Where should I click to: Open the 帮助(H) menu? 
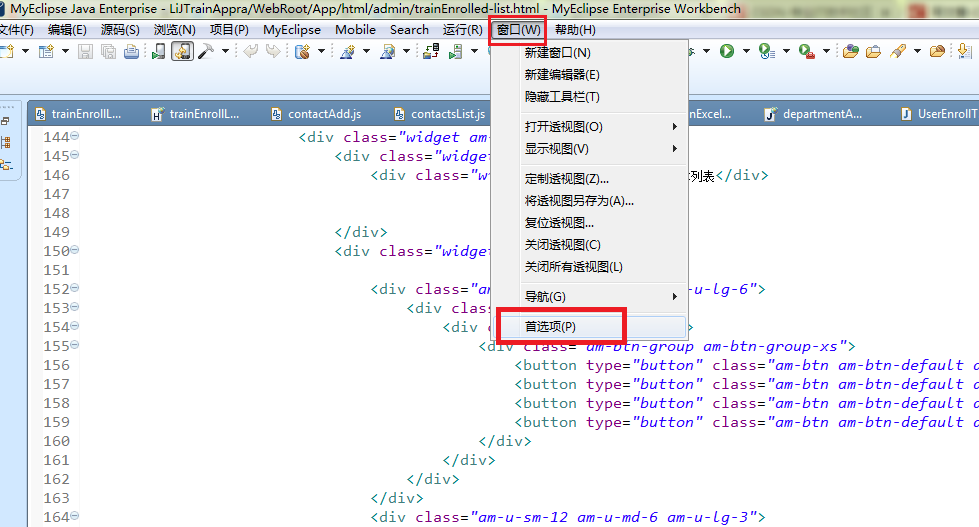tap(575, 30)
